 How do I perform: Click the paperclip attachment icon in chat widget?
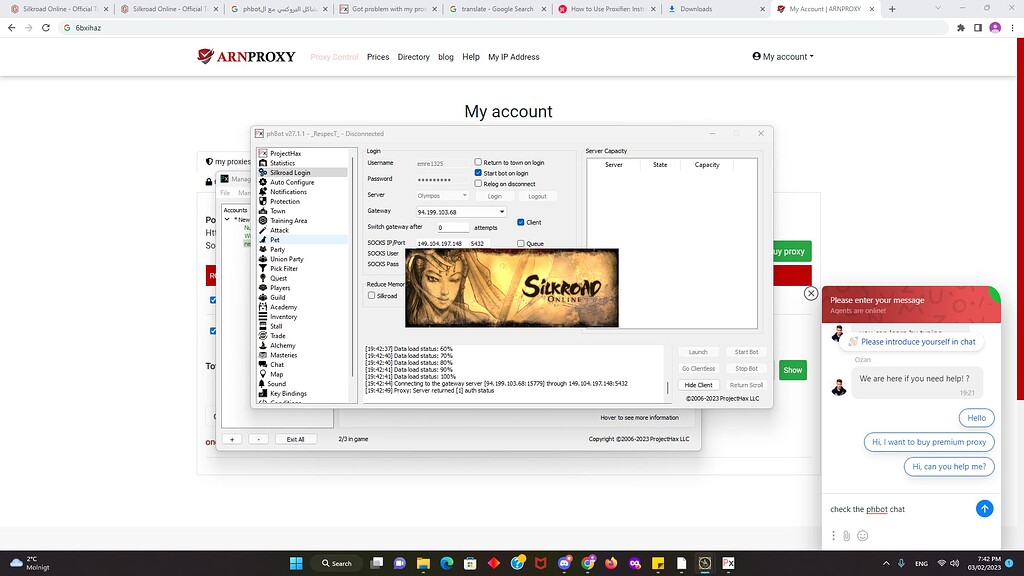click(x=846, y=535)
